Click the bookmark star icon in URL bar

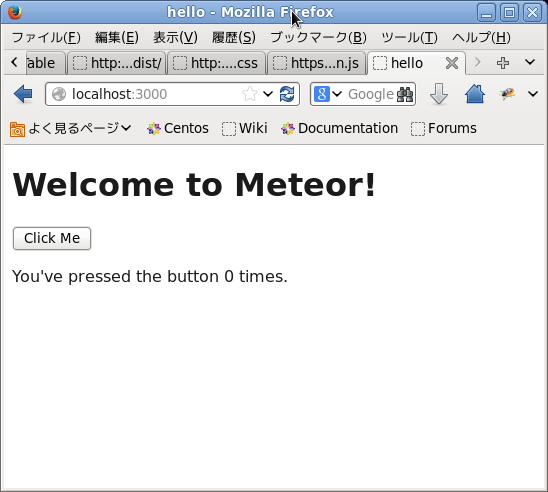tap(250, 94)
